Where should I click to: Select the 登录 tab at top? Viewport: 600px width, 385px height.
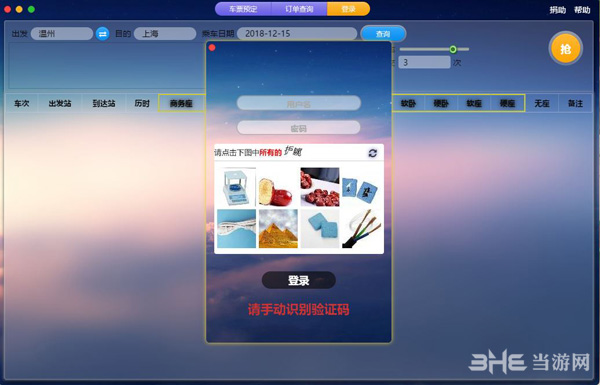(348, 9)
